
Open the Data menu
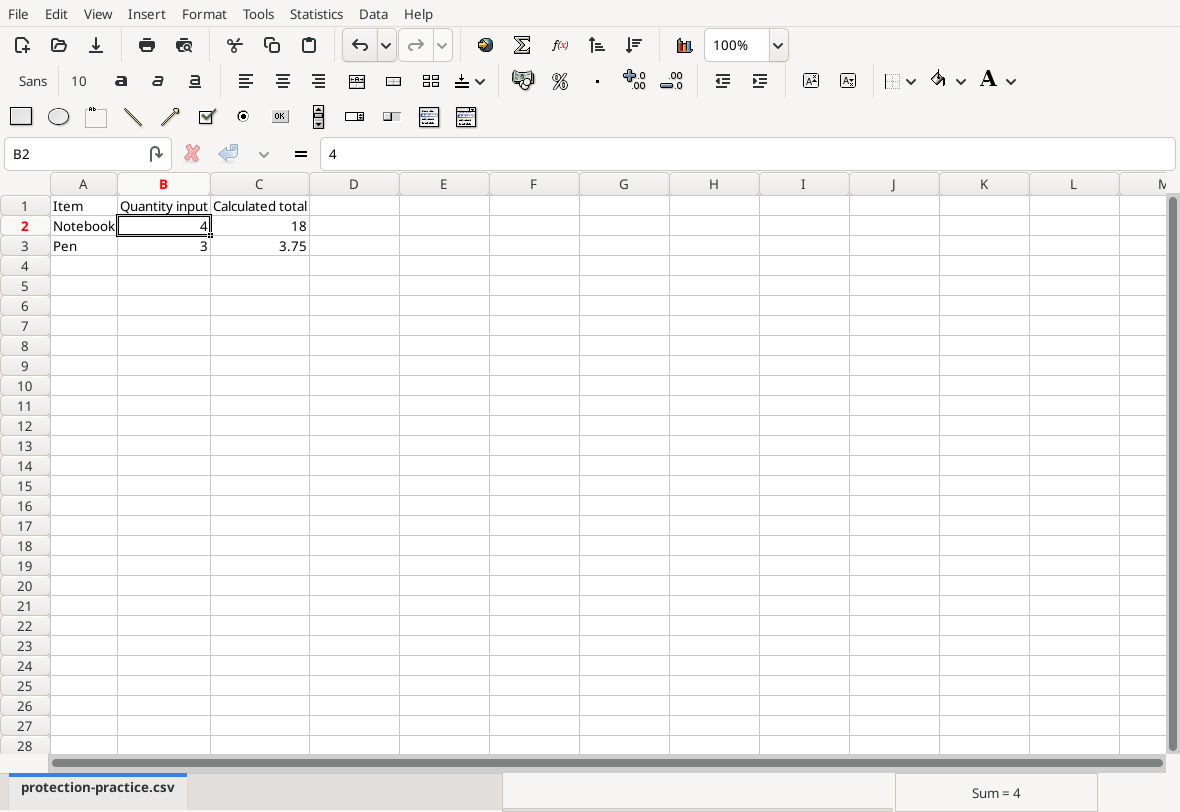pyautogui.click(x=373, y=14)
